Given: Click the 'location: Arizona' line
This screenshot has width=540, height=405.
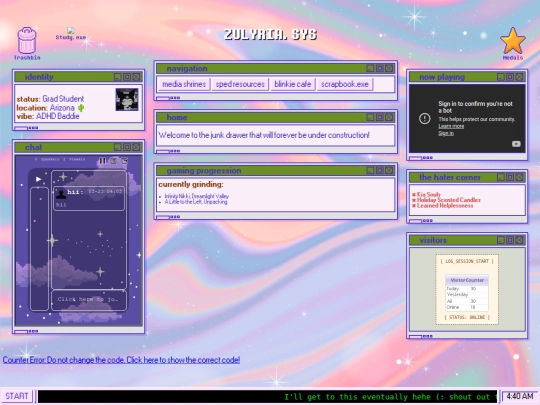Looking at the screenshot, I should point(50,108).
